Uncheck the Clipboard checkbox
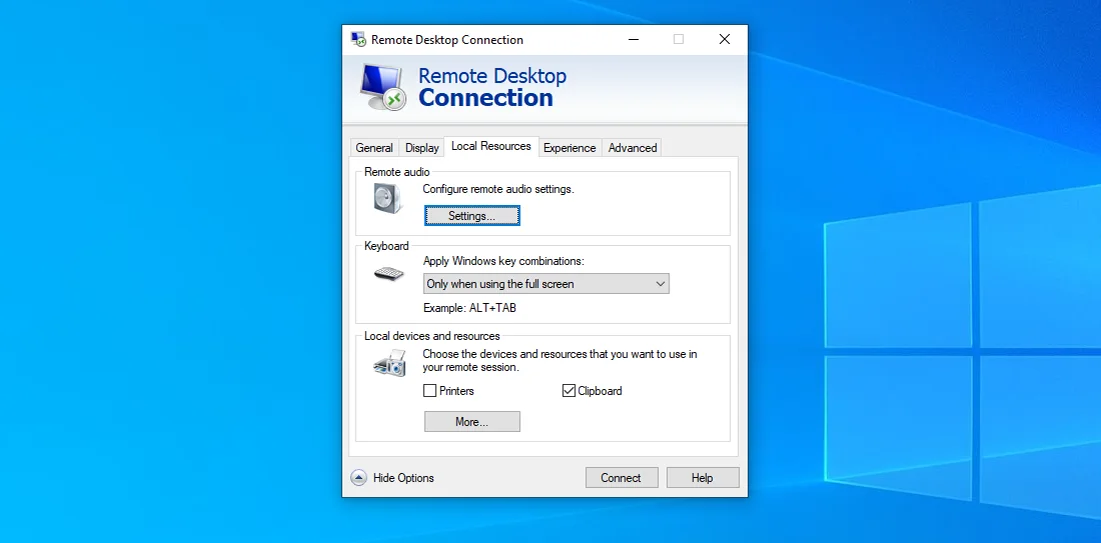The image size is (1101, 543). point(569,391)
